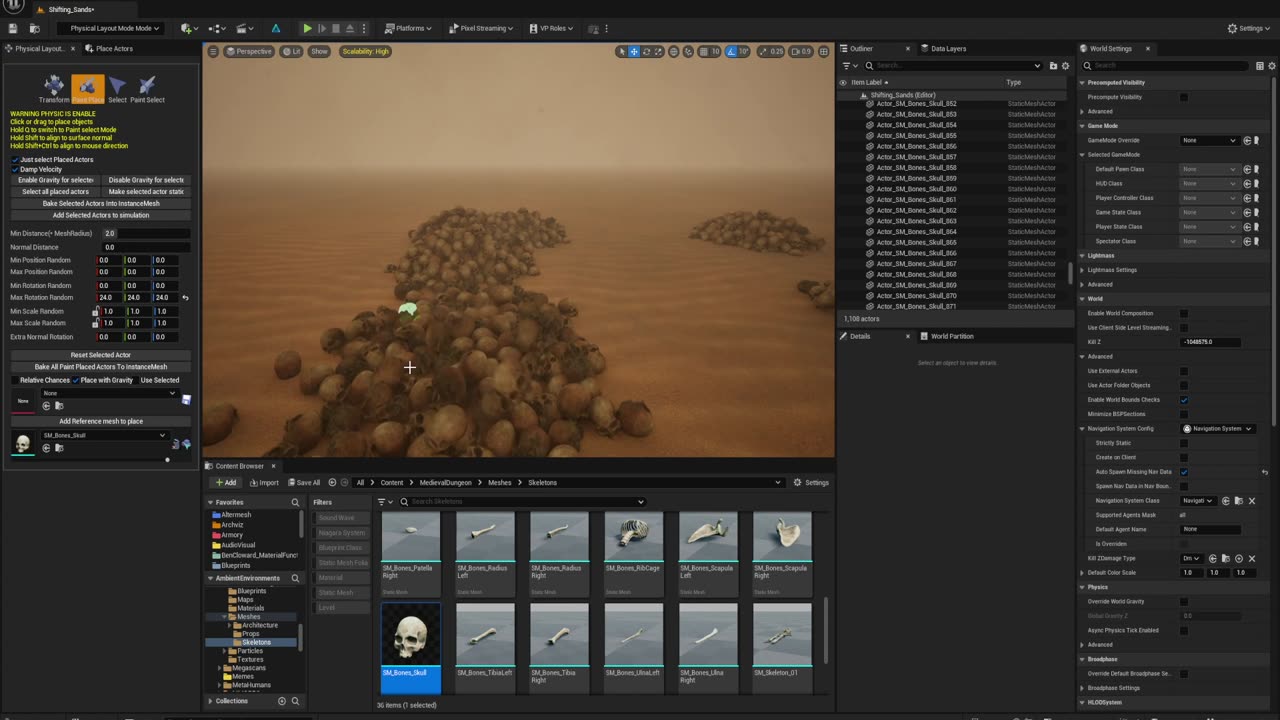Click the viewport select-mode arrow icon

click(x=622, y=51)
